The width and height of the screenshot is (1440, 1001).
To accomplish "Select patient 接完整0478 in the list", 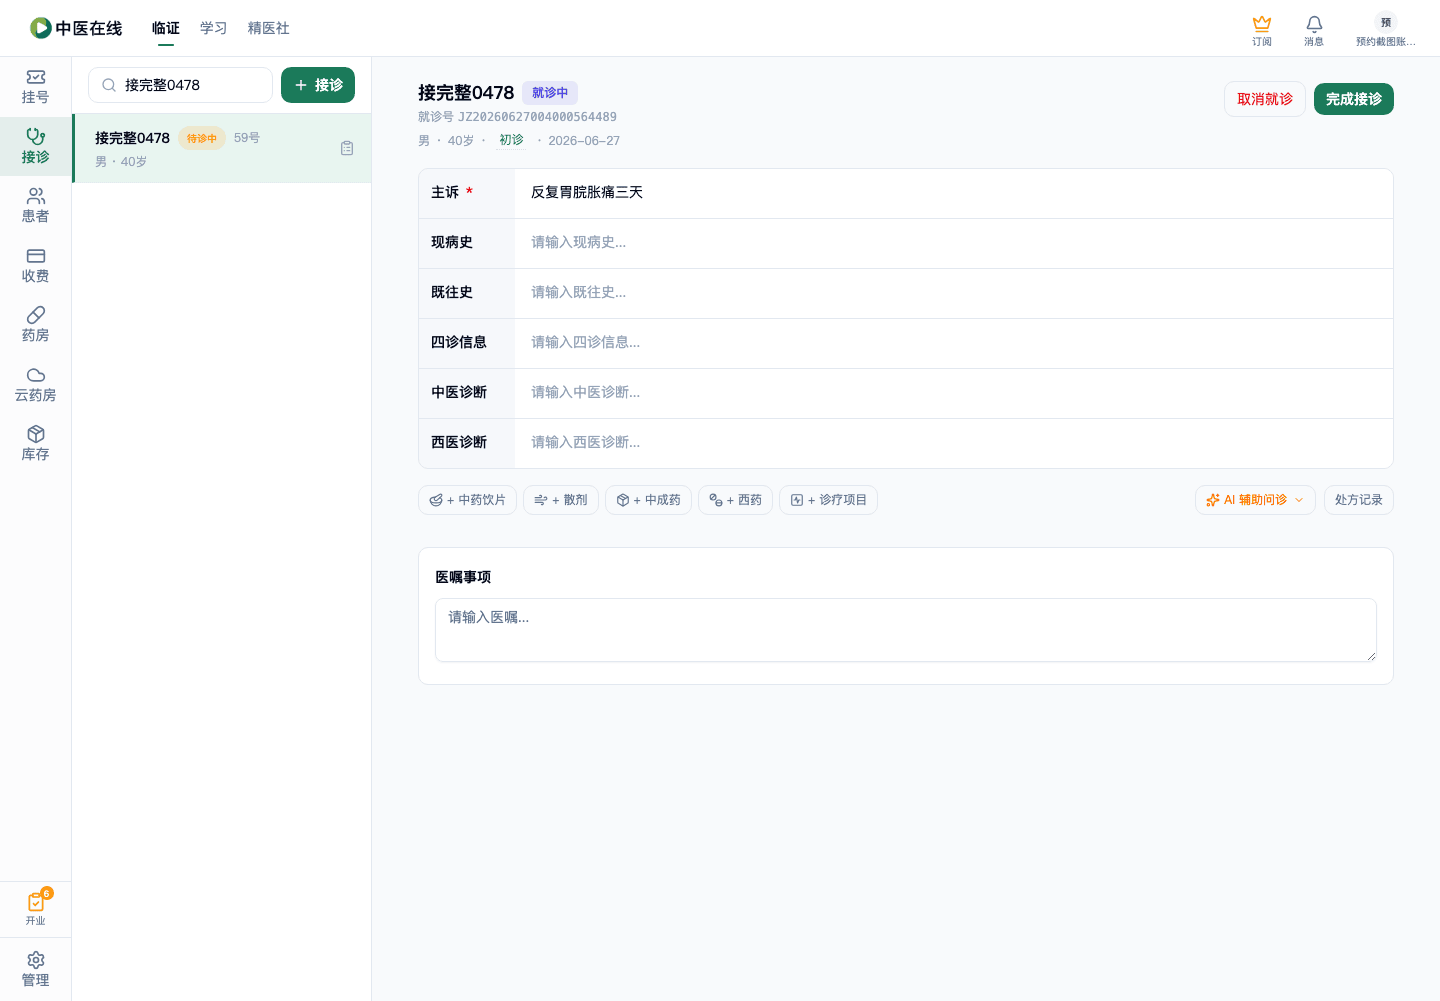I will click(x=222, y=148).
